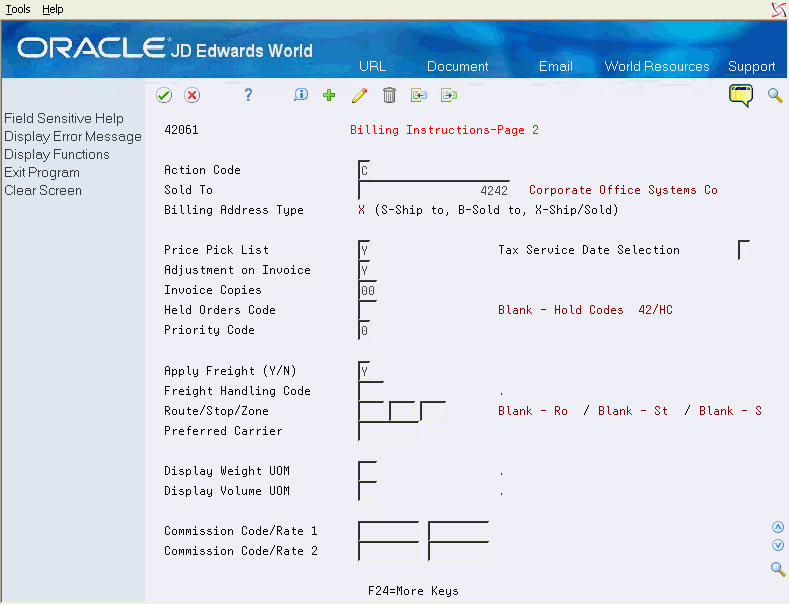Click the magnifier icon in toolbar
789x604 pixels.
[x=775, y=95]
